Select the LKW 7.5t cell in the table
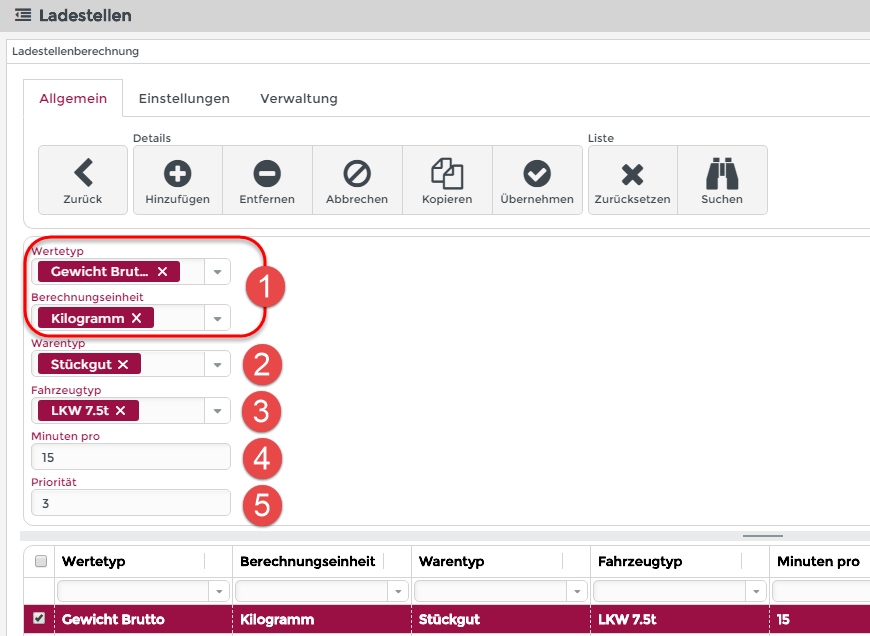 pyautogui.click(x=681, y=619)
